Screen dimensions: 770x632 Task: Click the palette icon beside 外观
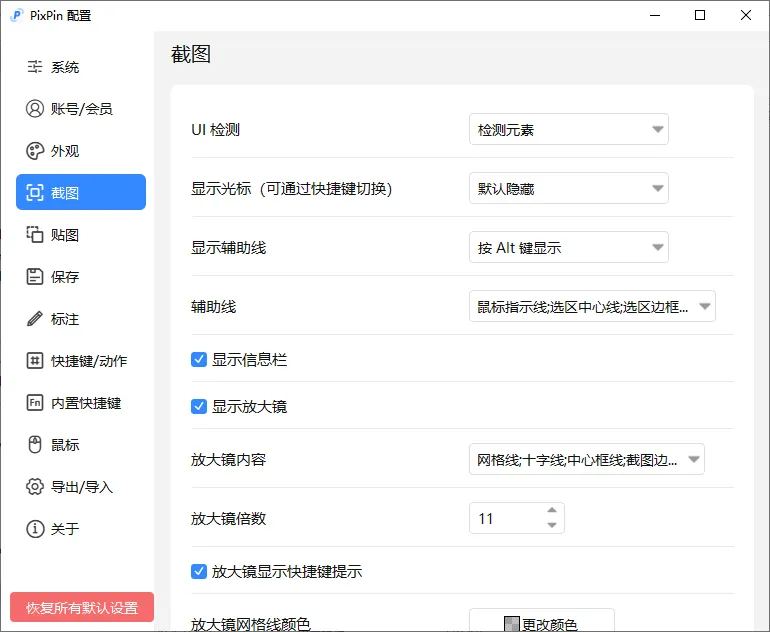click(x=35, y=151)
